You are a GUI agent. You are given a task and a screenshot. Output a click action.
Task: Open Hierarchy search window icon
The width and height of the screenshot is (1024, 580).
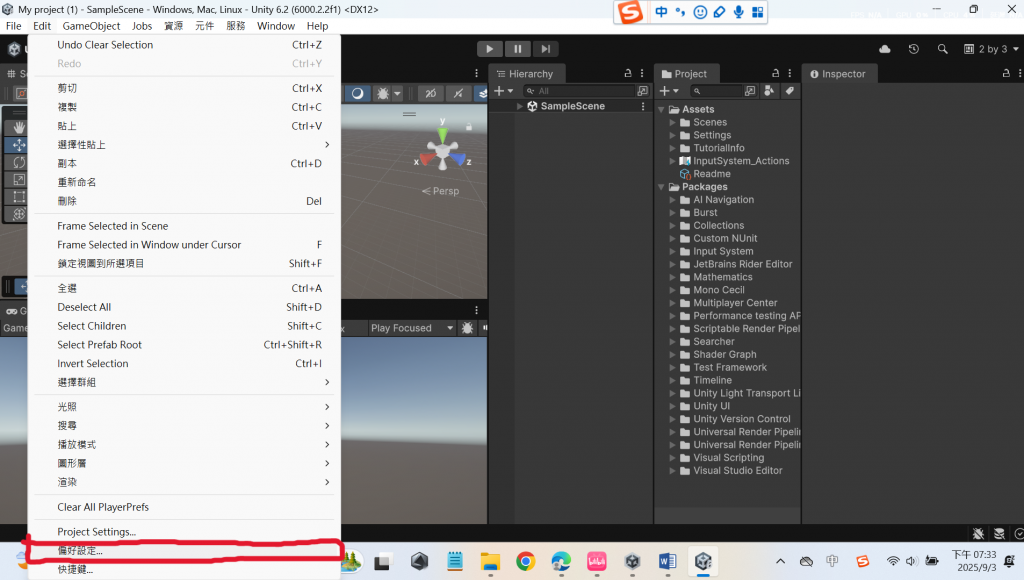(x=643, y=91)
